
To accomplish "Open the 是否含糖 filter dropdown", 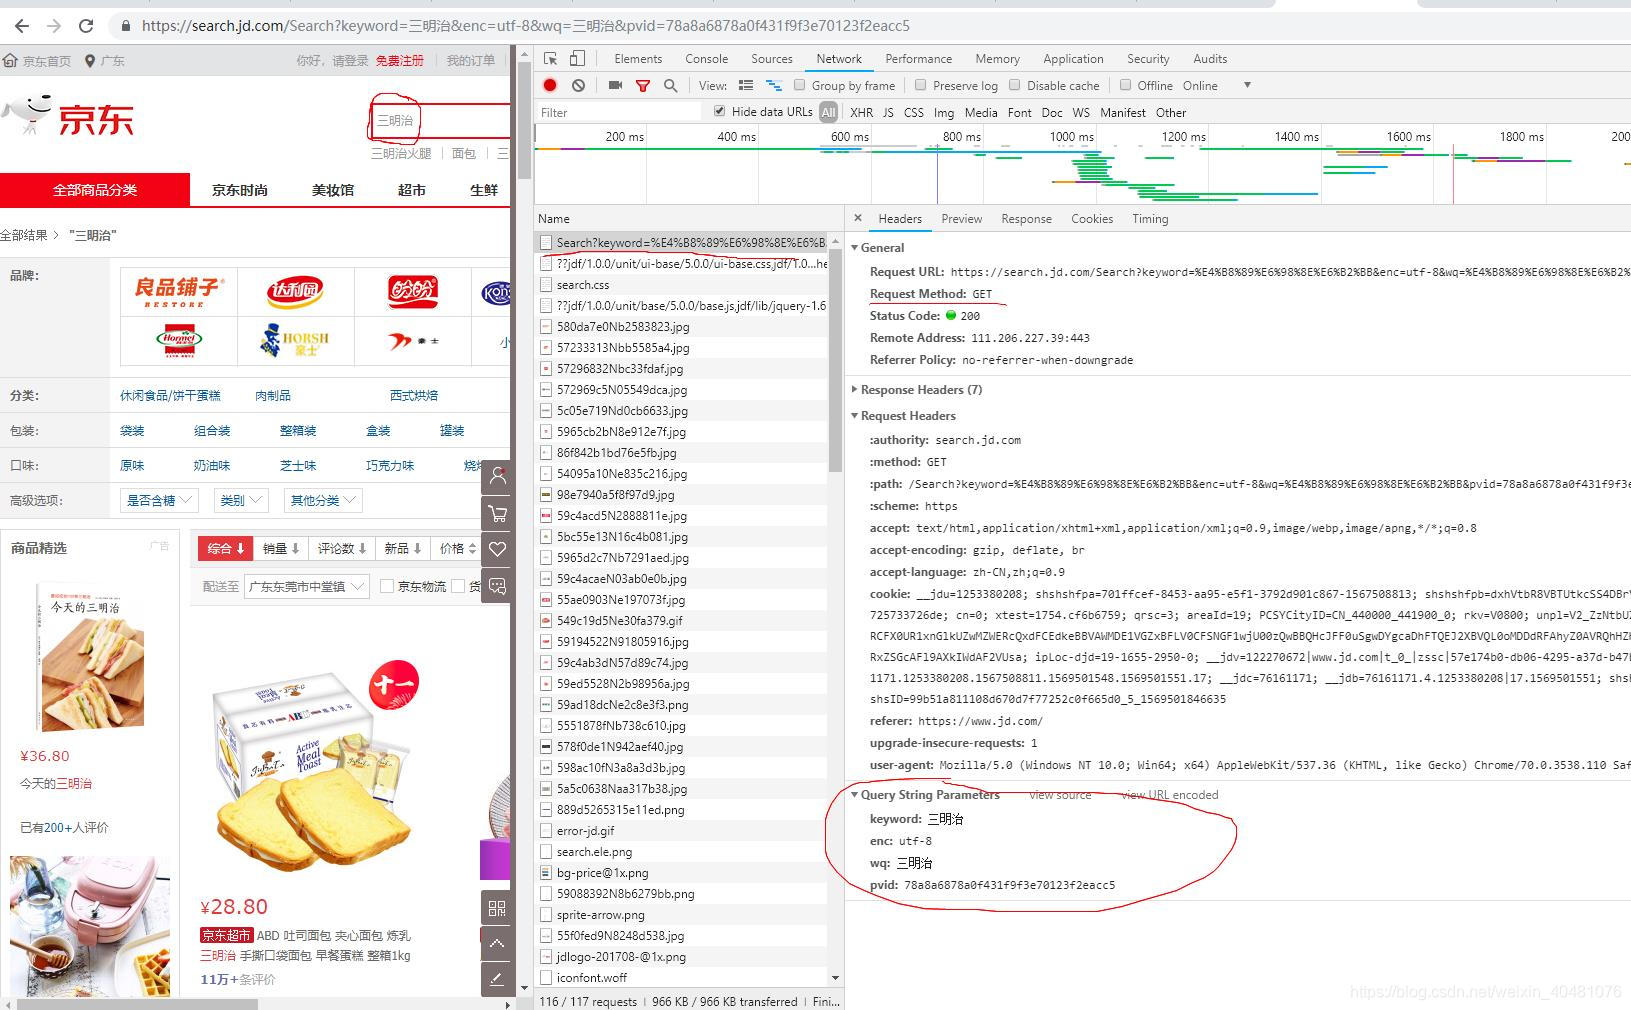I will [159, 500].
